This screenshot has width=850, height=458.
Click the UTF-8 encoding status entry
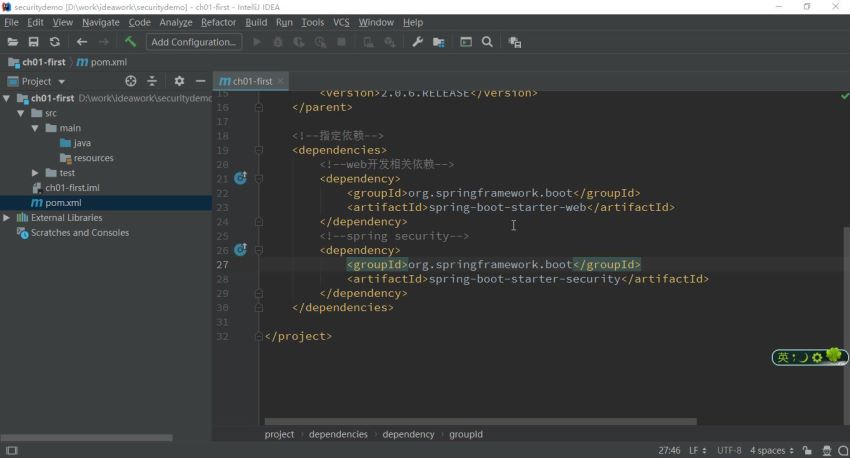click(x=729, y=450)
